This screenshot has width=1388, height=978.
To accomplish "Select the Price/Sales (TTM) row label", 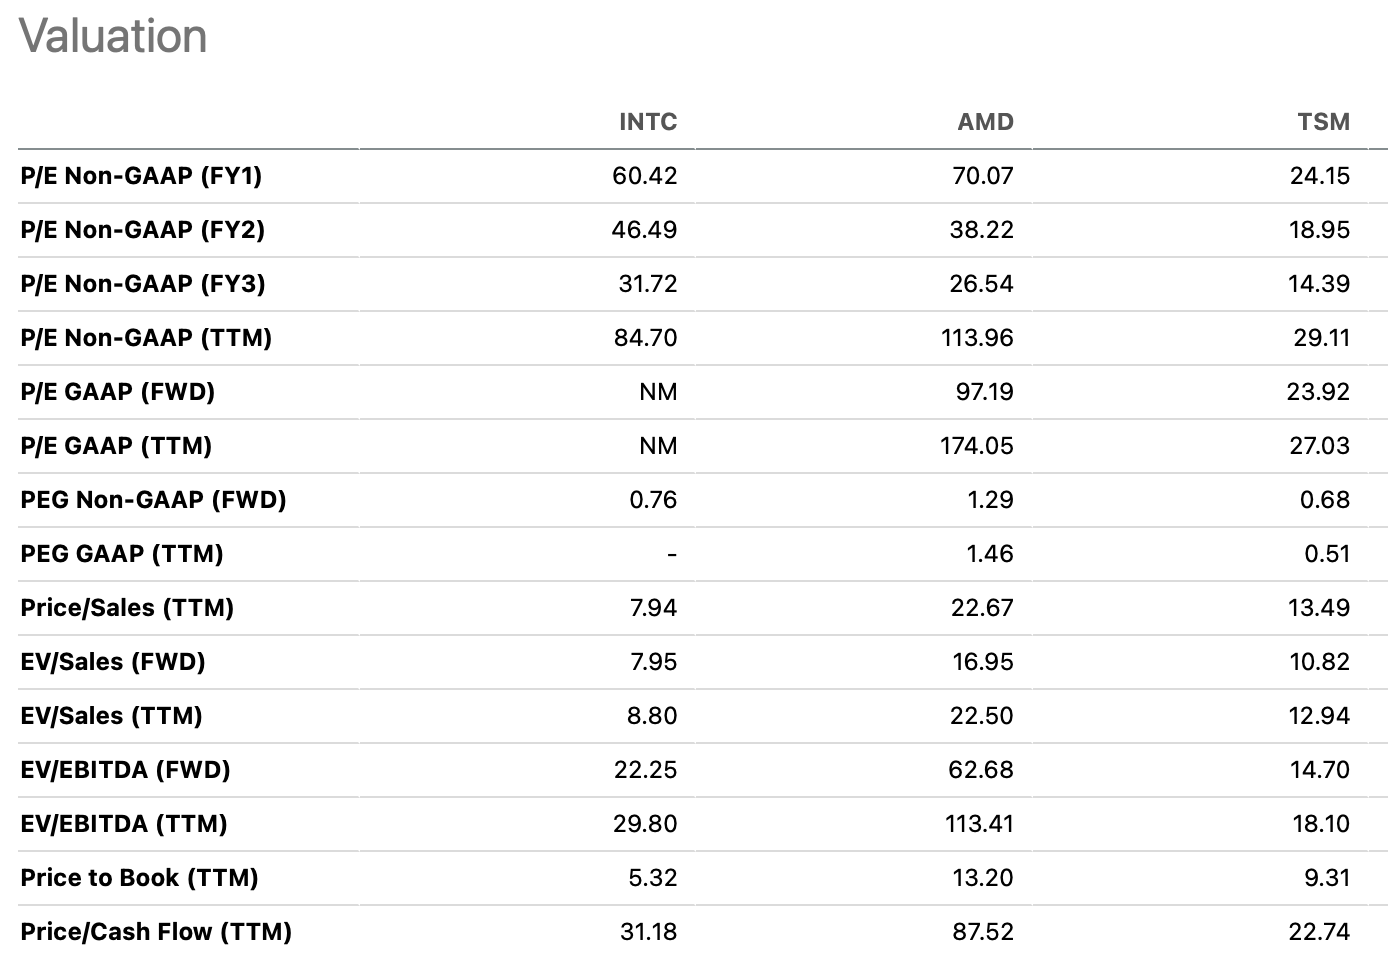I will (127, 608).
